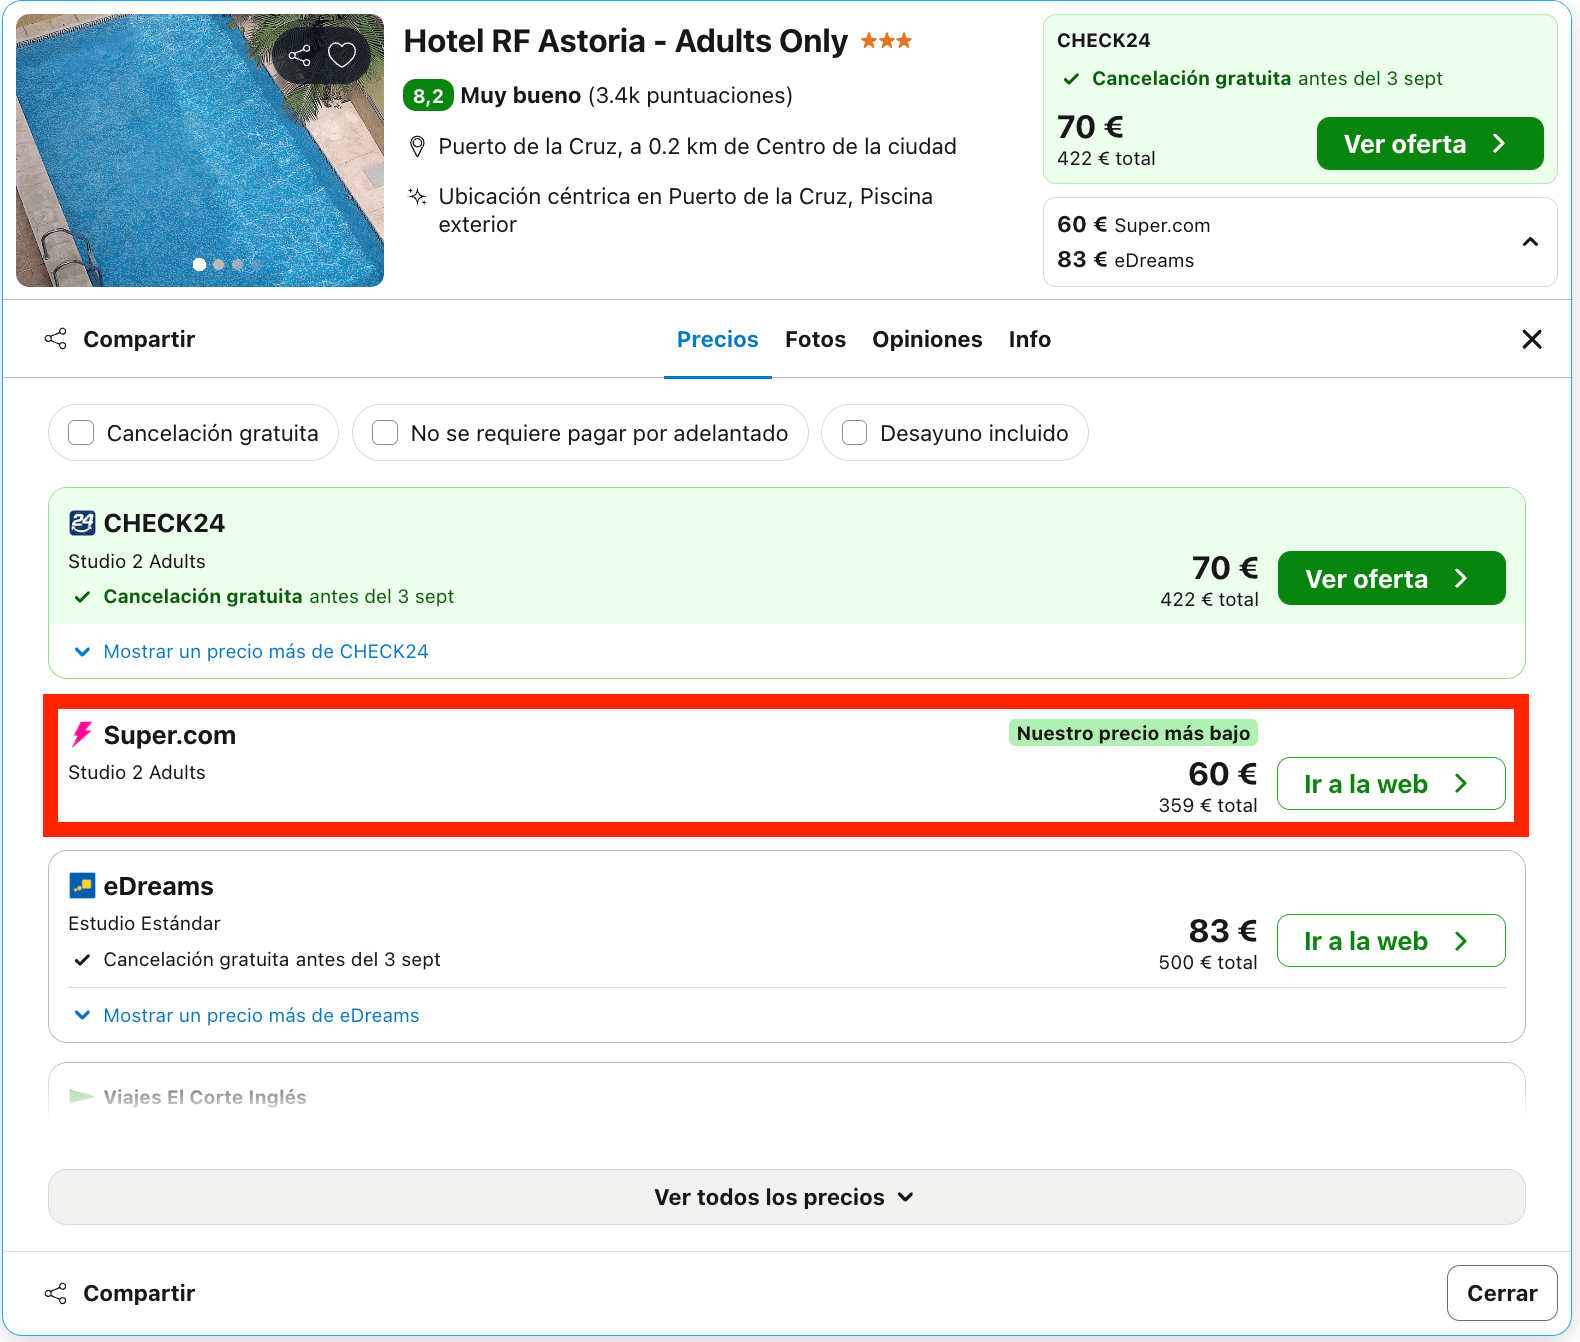Click the Cerrar button
The width and height of the screenshot is (1580, 1342).
1502,1293
